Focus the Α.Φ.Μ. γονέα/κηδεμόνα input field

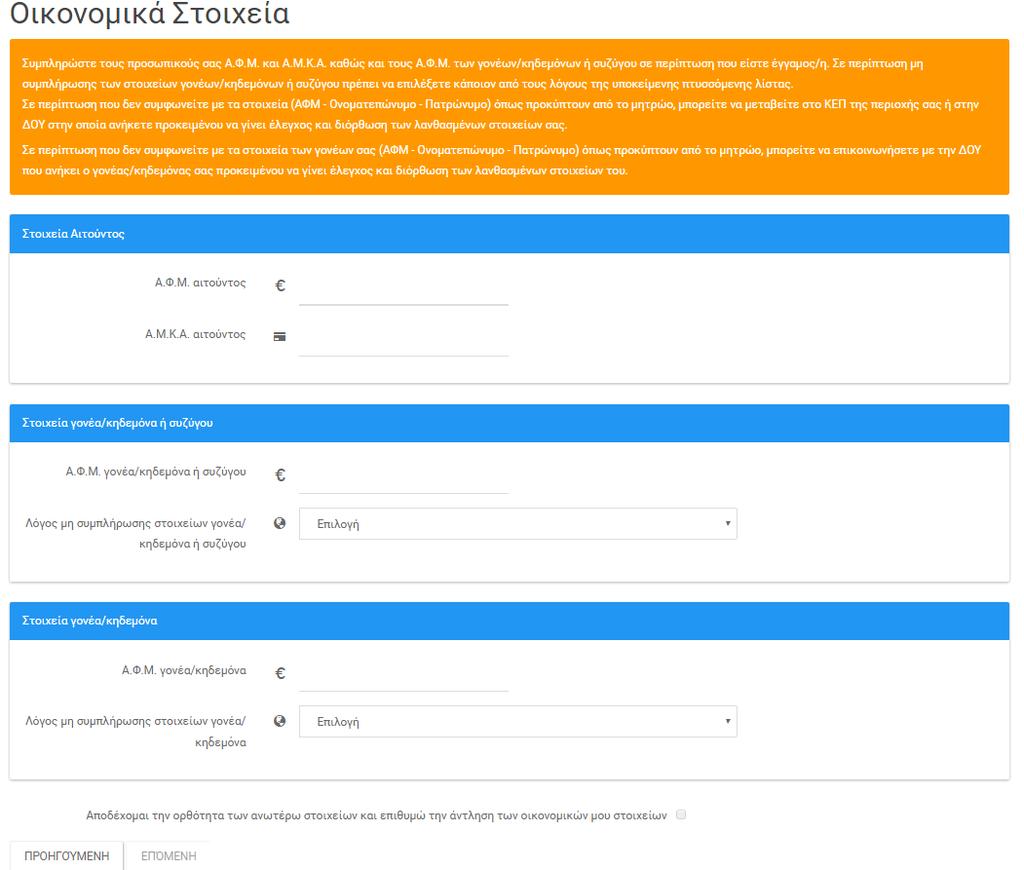404,677
